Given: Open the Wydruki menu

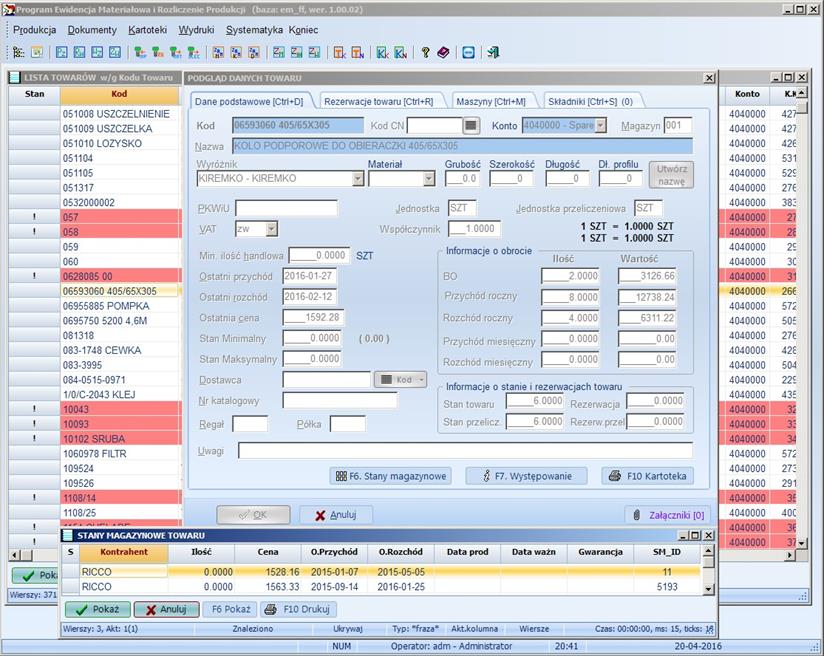Looking at the screenshot, I should 196,30.
